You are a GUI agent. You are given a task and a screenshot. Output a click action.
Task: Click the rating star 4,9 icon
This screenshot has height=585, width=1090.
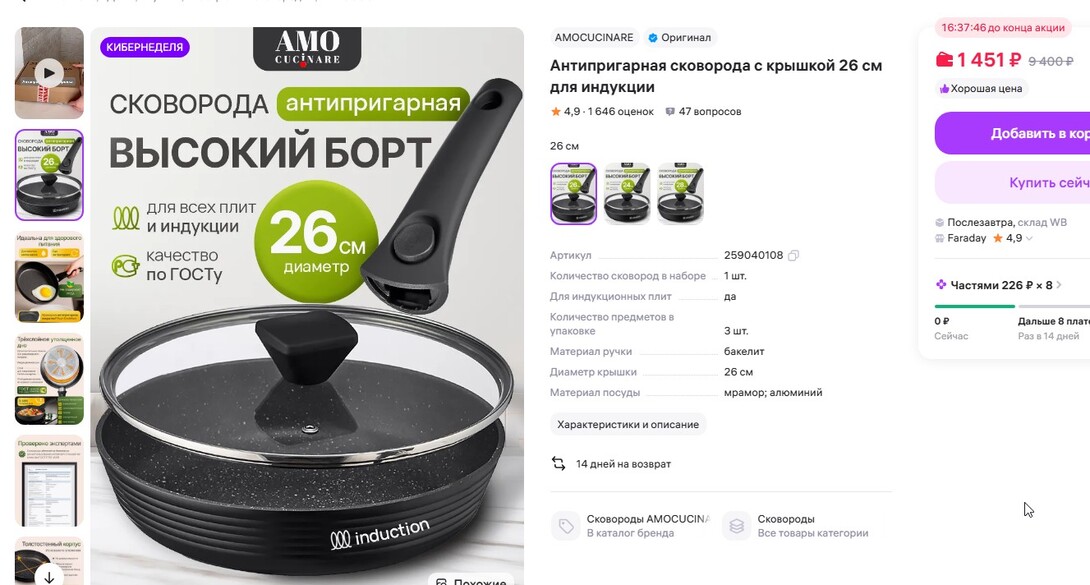[x=555, y=111]
